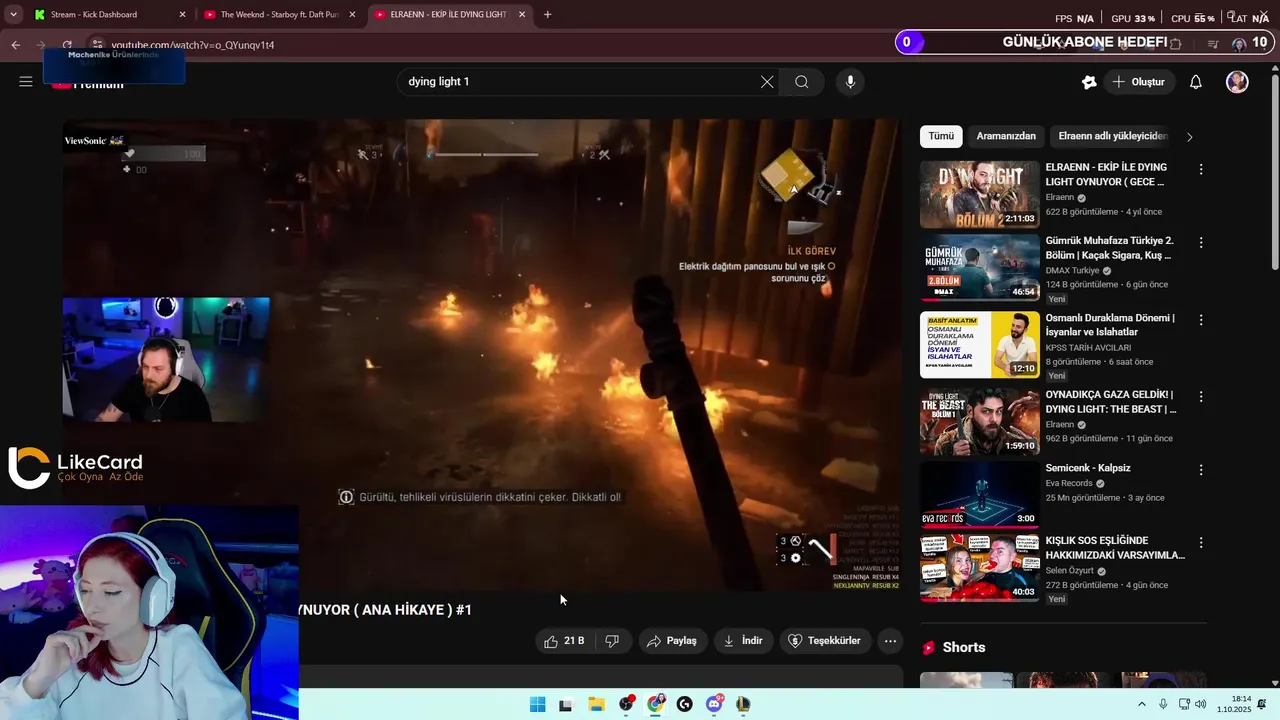Open the YouTube hamburger guide menu
Screen dimensions: 1280x720
click(x=26, y=82)
